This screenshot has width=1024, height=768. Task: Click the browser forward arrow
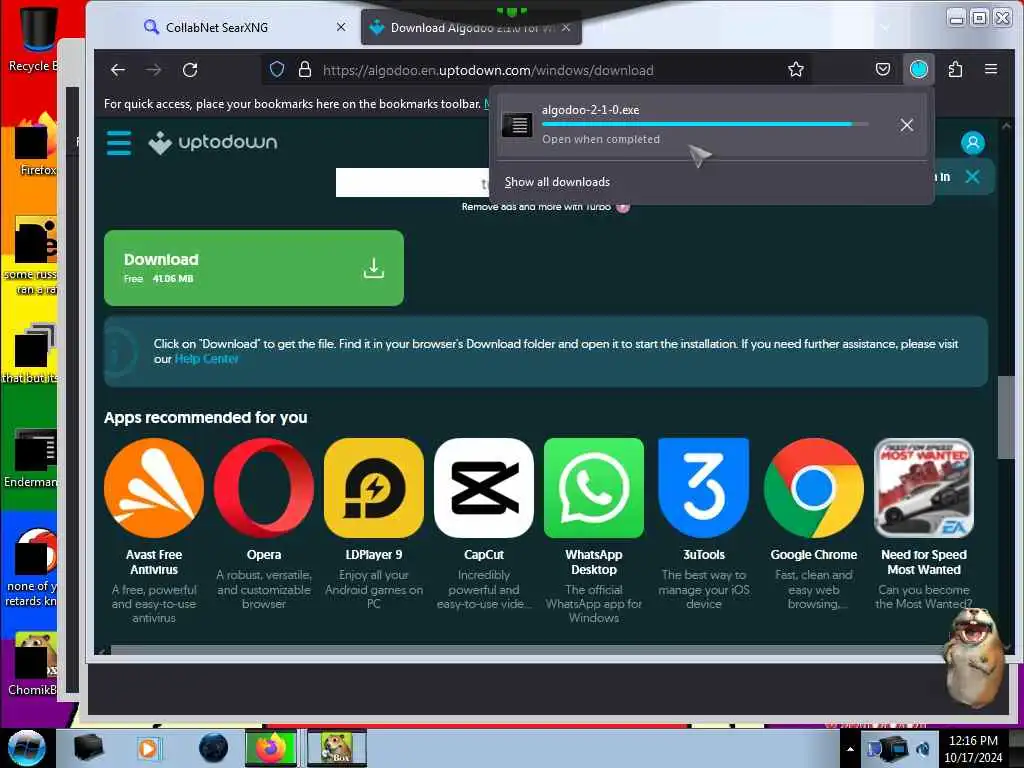pyautogui.click(x=153, y=70)
